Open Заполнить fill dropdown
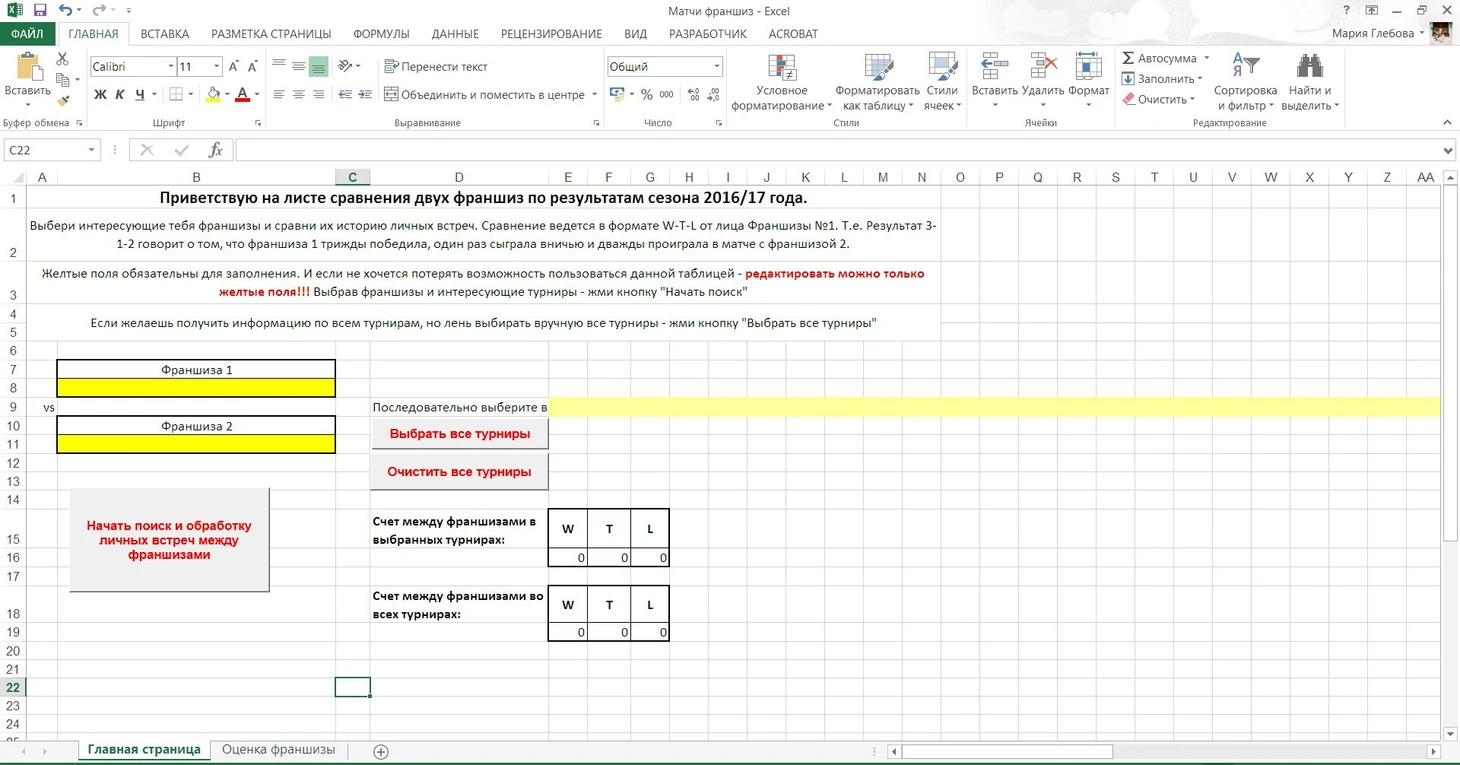The height and width of the screenshot is (765, 1460). pyautogui.click(x=1162, y=78)
